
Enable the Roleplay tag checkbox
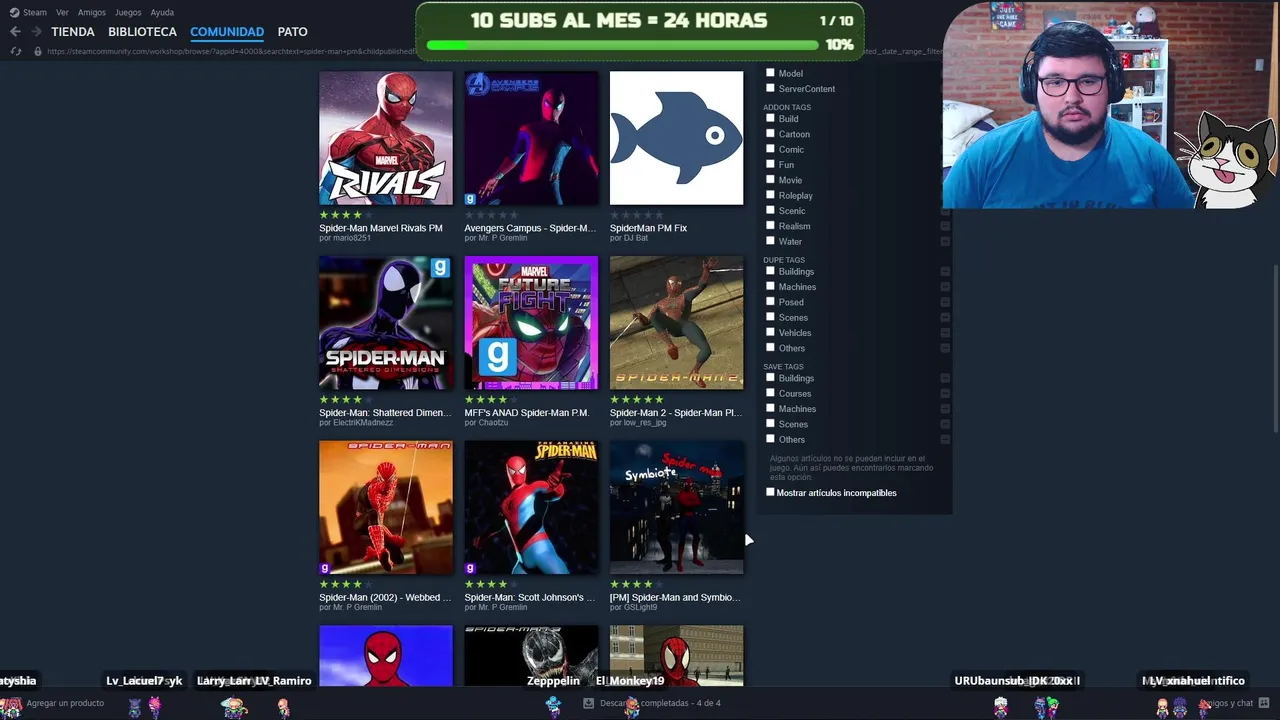click(770, 195)
